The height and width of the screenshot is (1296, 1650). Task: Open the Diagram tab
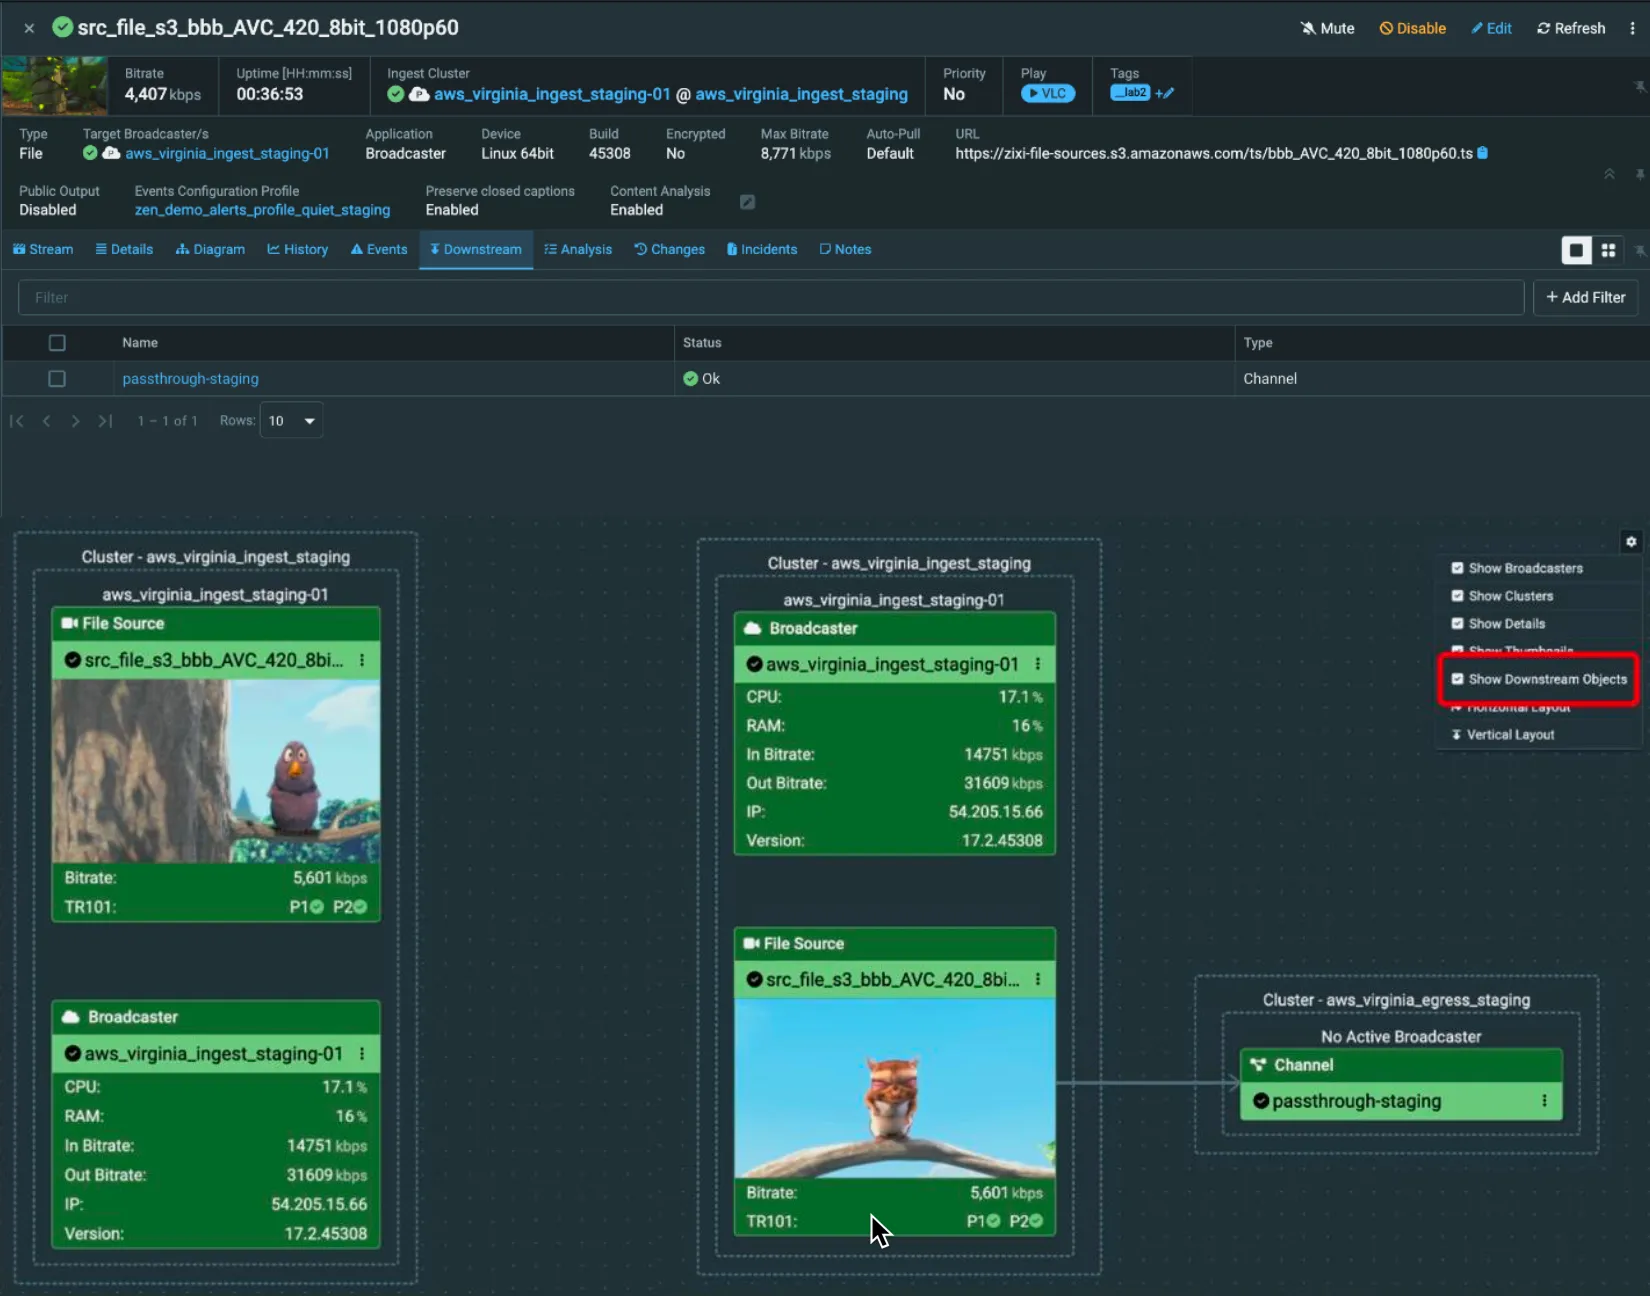pyautogui.click(x=210, y=249)
